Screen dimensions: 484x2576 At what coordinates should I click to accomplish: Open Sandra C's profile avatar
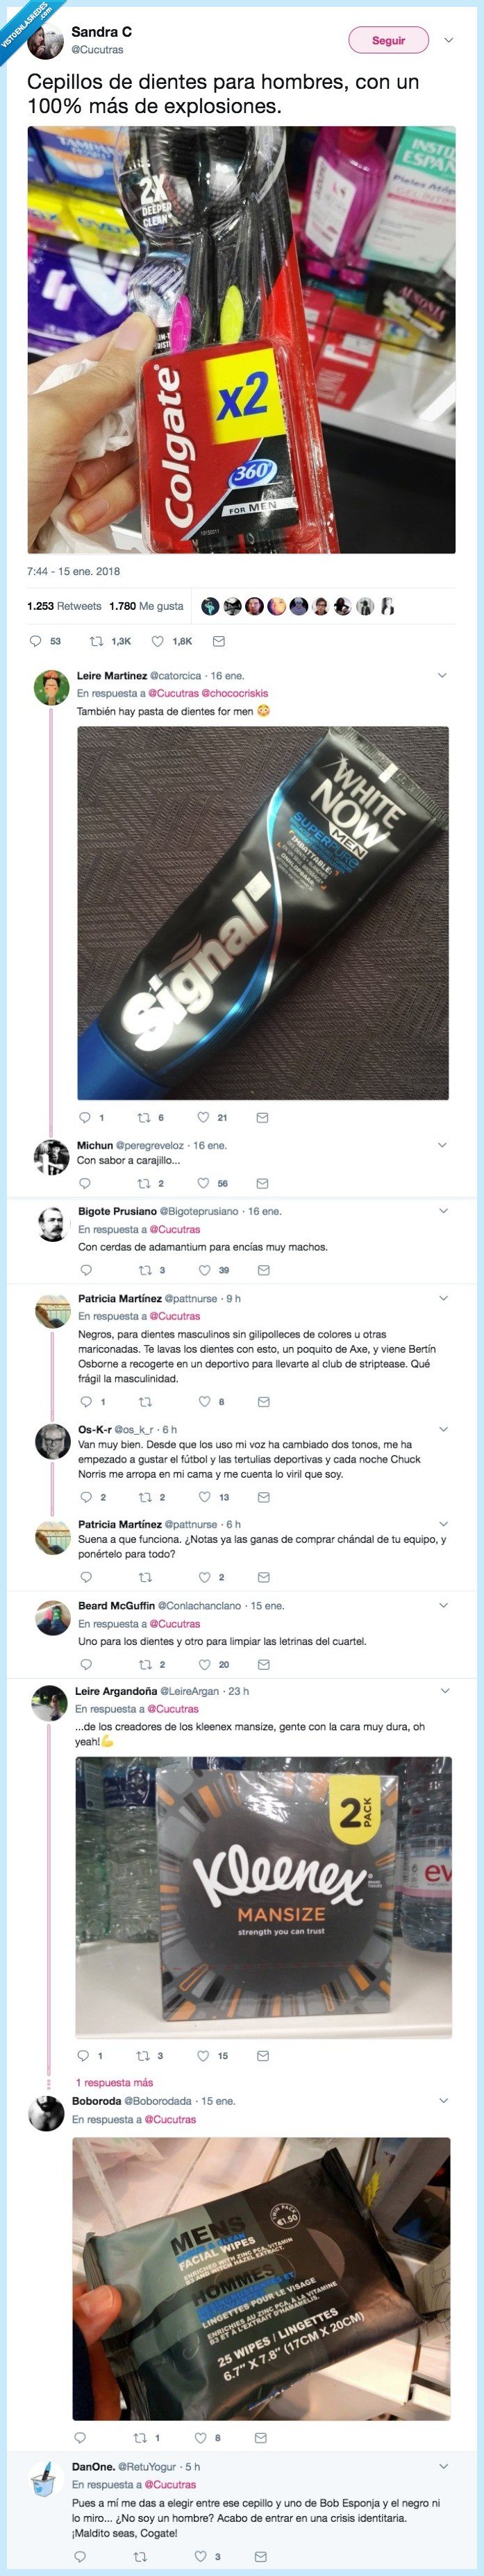pyautogui.click(x=46, y=41)
